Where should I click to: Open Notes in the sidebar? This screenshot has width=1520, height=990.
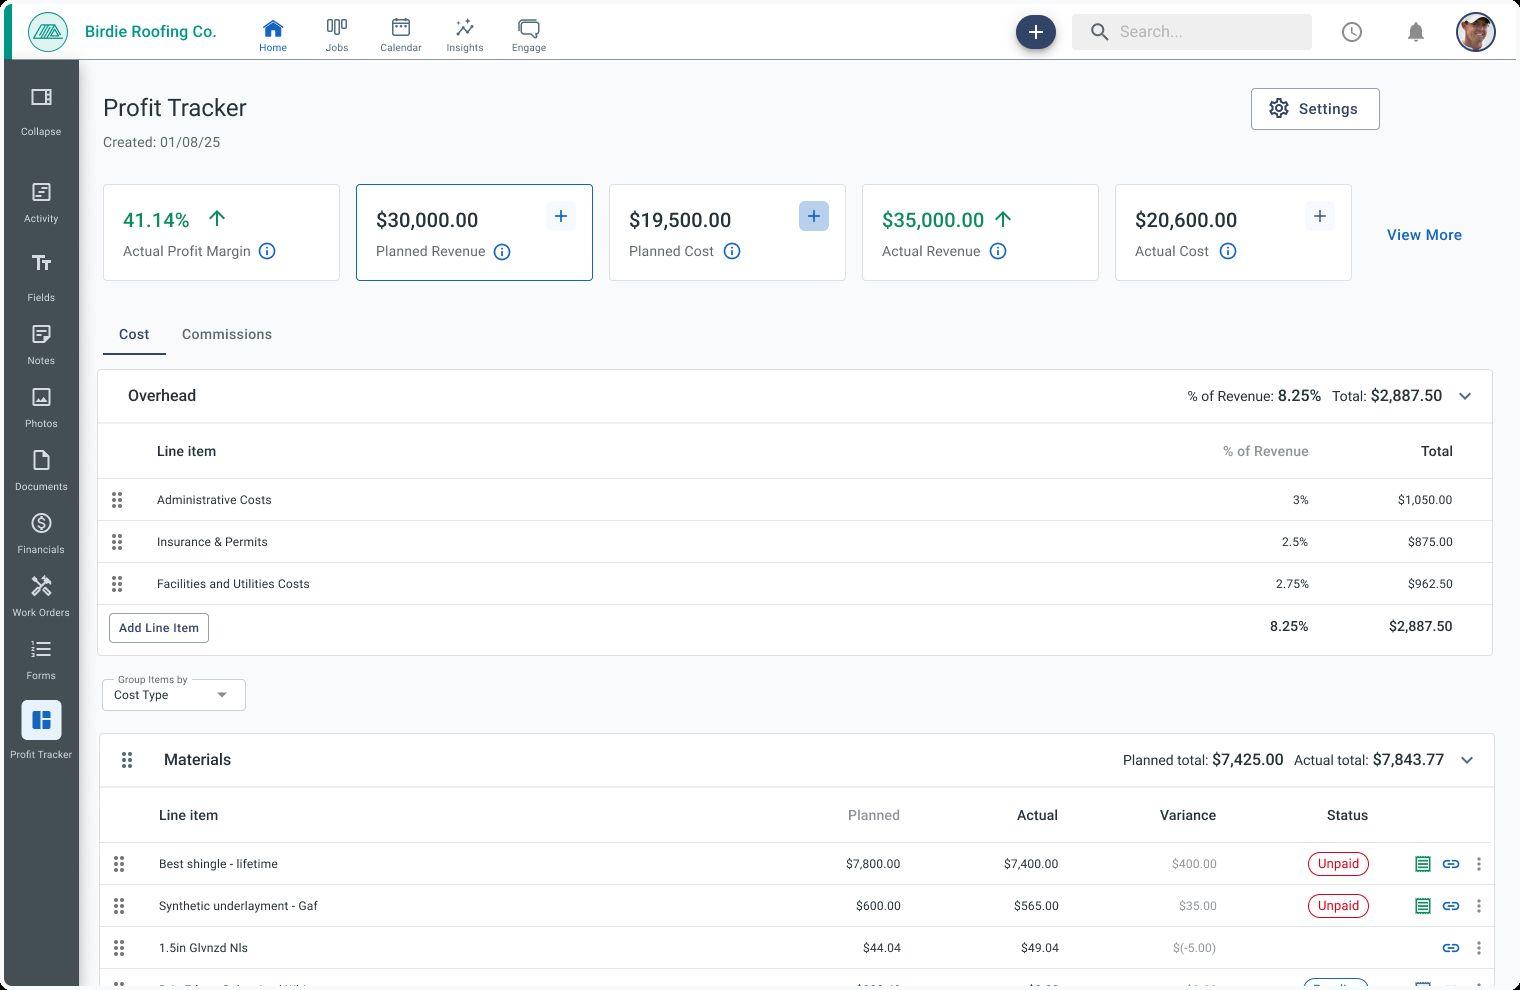click(x=41, y=345)
